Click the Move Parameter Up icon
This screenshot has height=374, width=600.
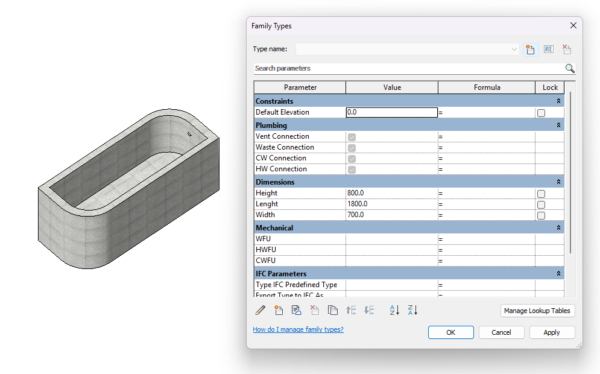pos(351,310)
